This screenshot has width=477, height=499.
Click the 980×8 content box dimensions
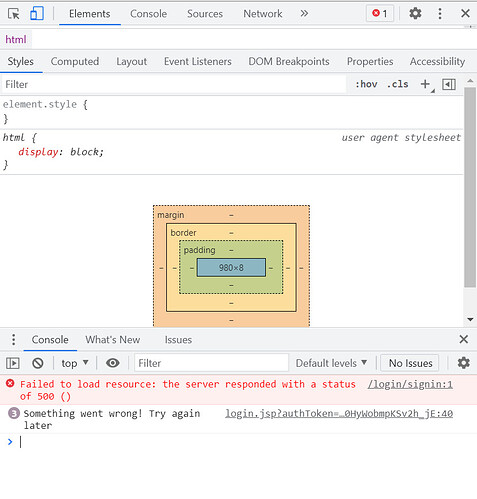coord(231,268)
